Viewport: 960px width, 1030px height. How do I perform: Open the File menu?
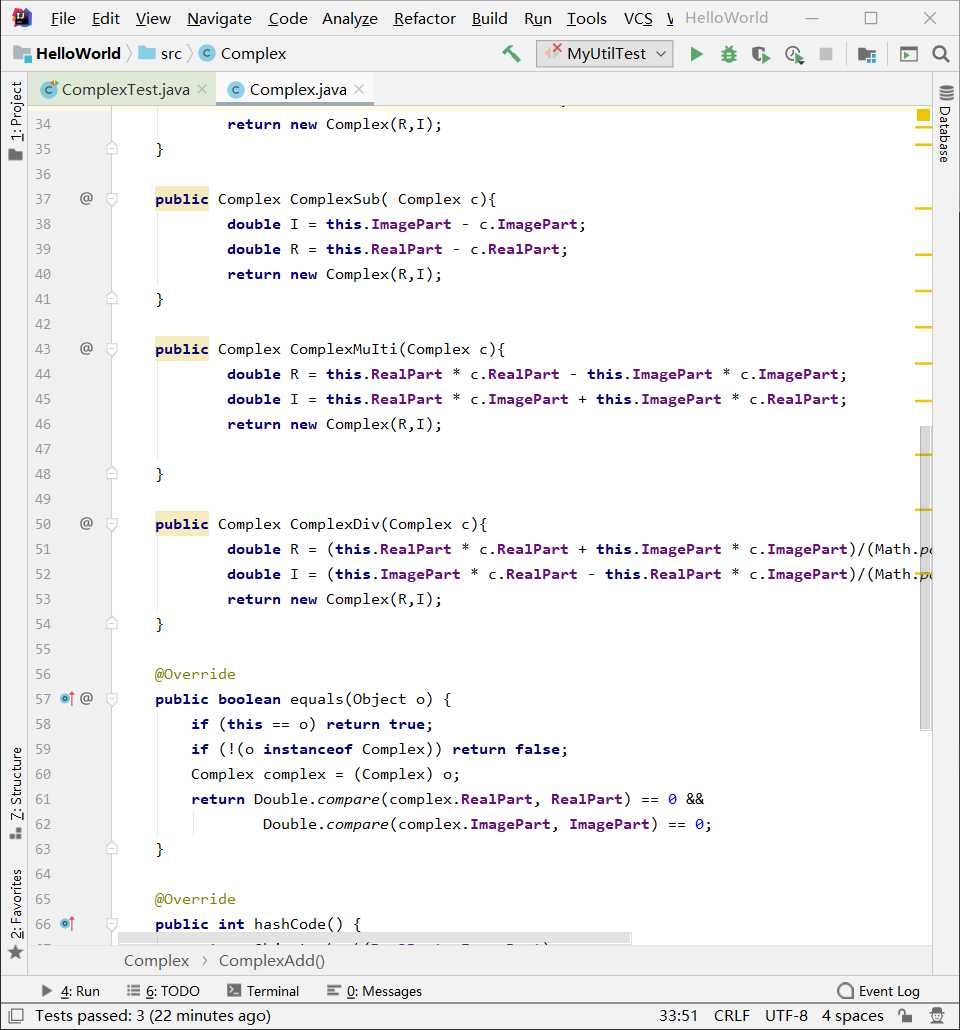63,18
